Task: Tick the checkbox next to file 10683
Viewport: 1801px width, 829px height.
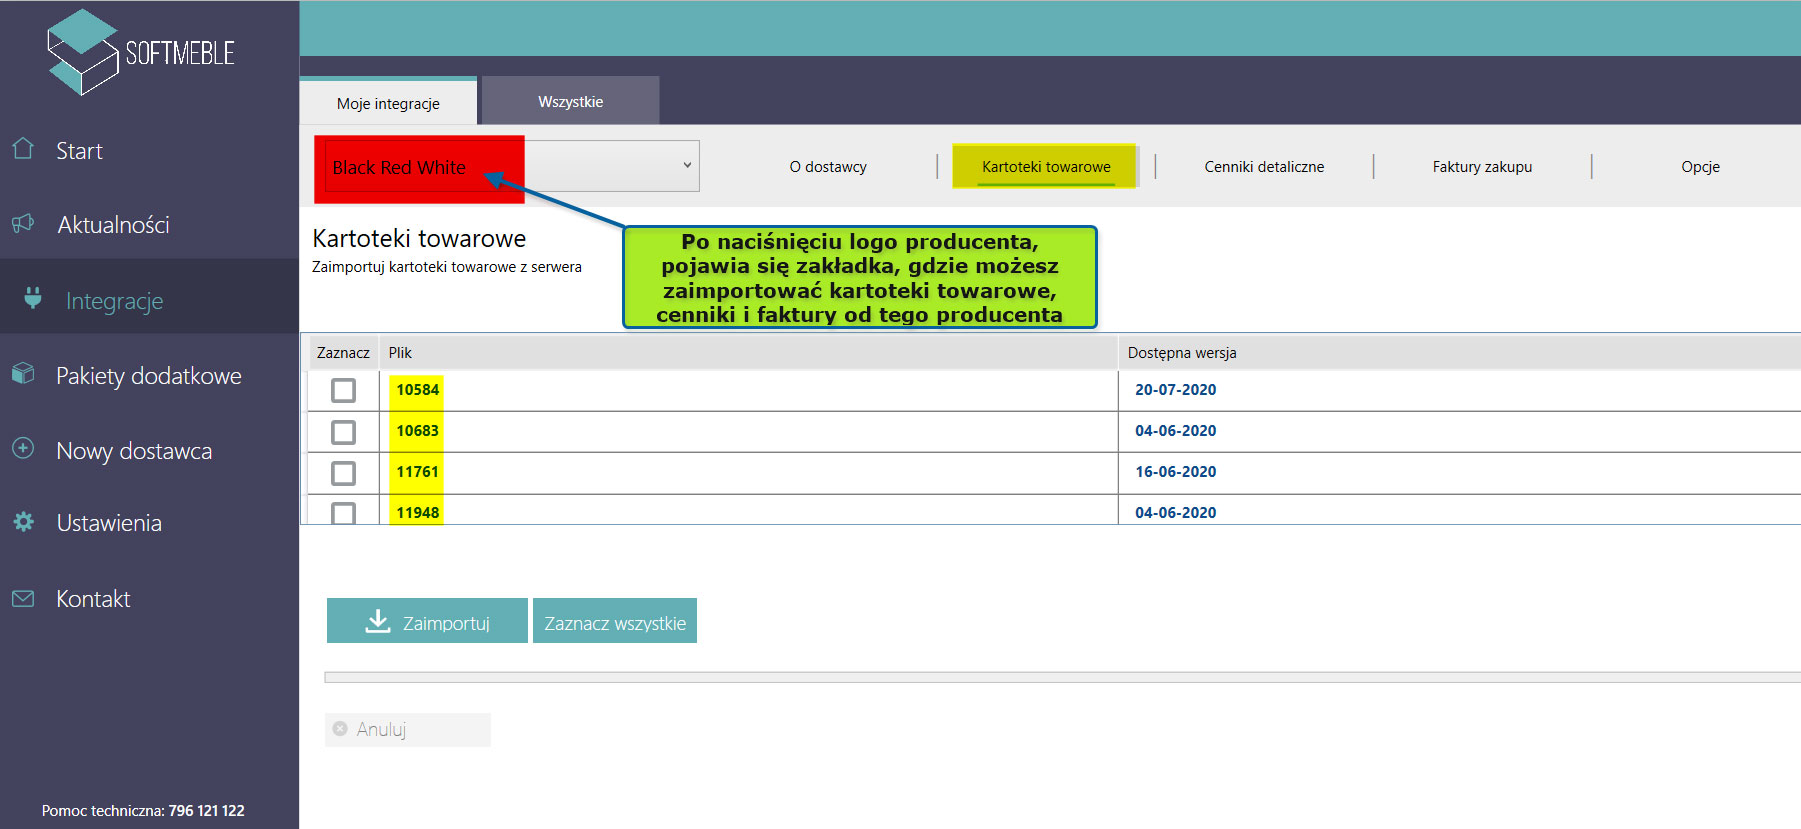Action: tap(343, 431)
